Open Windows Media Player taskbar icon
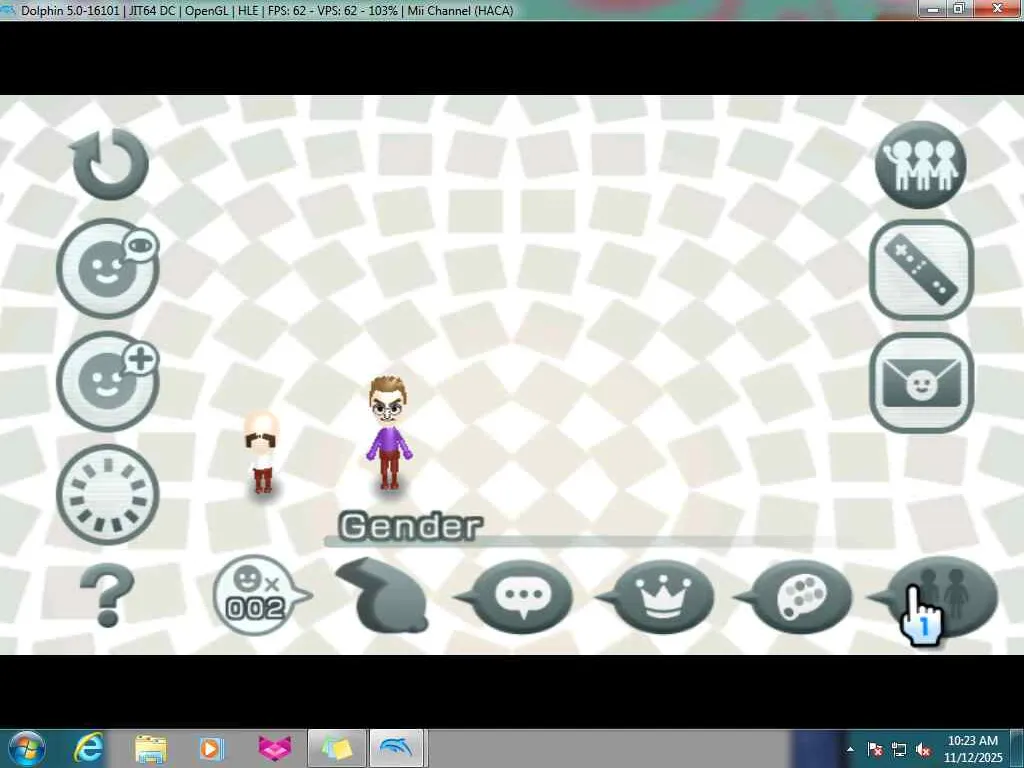The image size is (1024, 768). 211,748
